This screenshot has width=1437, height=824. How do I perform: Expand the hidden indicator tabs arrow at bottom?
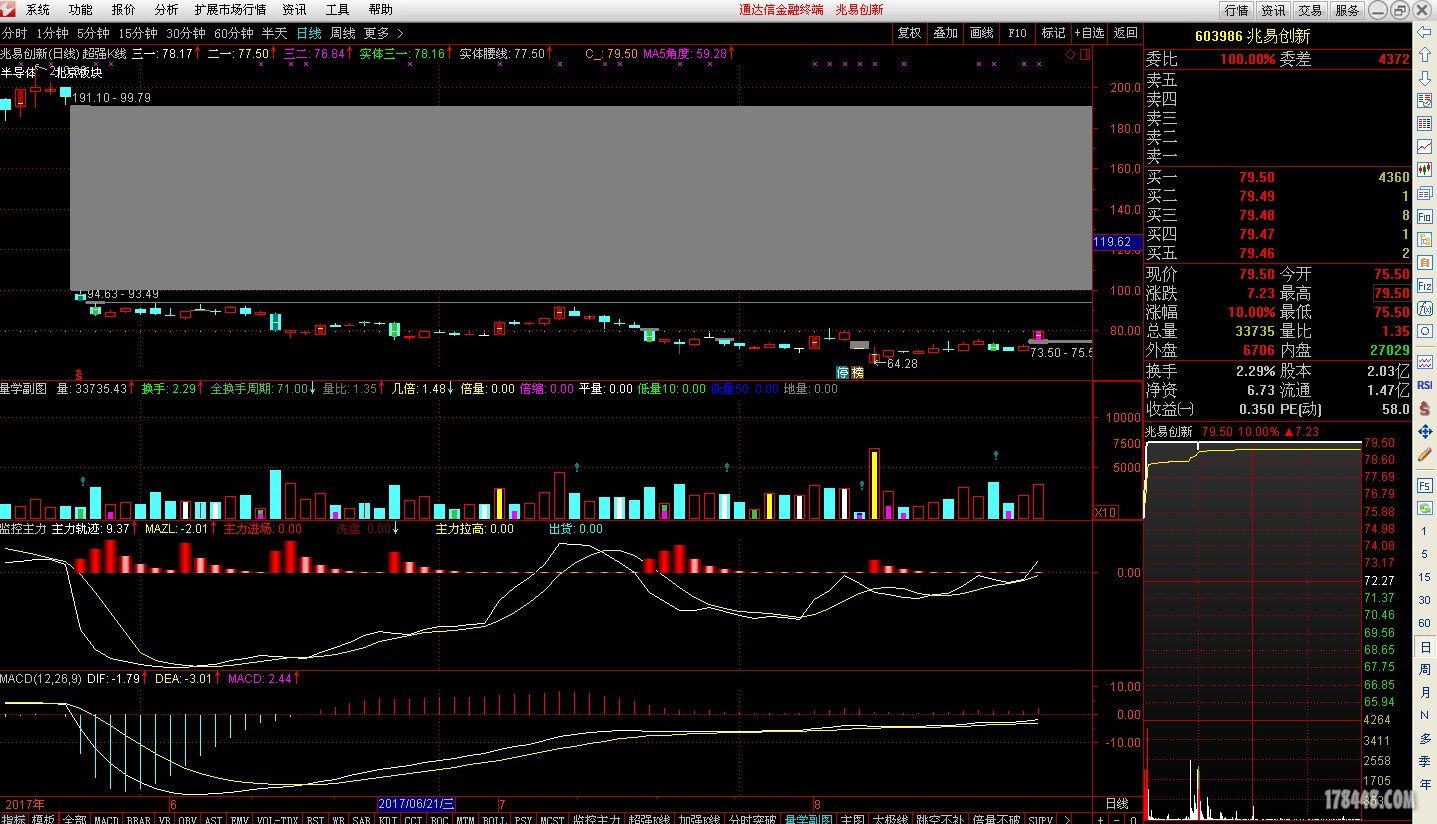point(1066,819)
